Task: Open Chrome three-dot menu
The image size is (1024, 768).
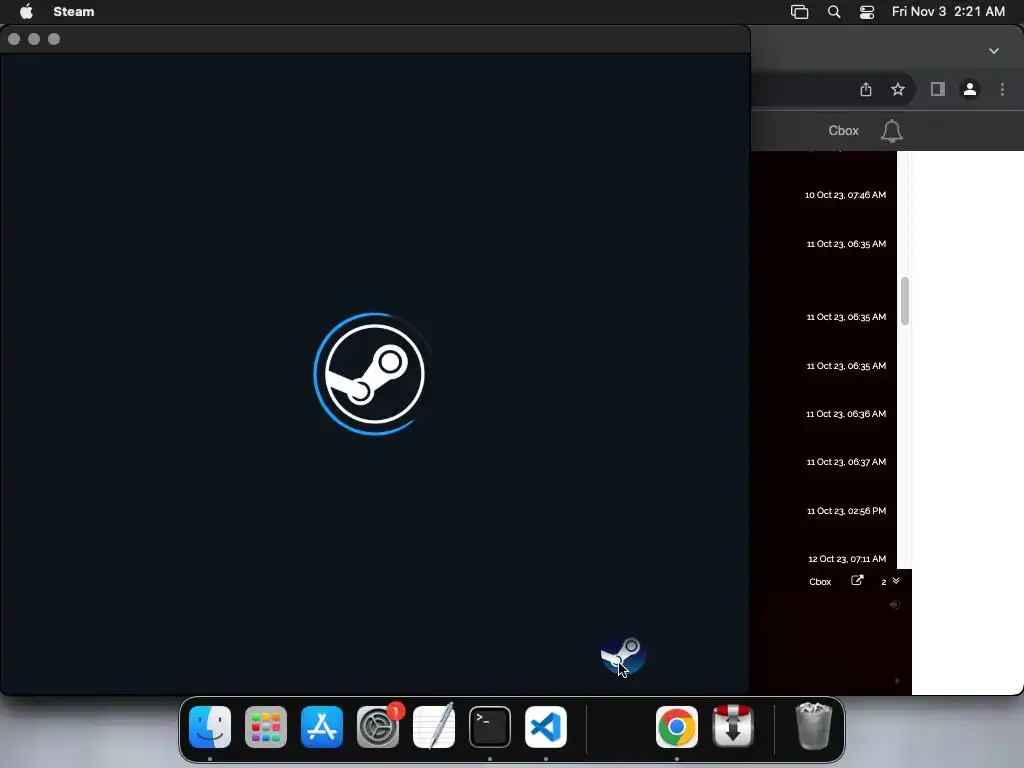Action: 1002,89
